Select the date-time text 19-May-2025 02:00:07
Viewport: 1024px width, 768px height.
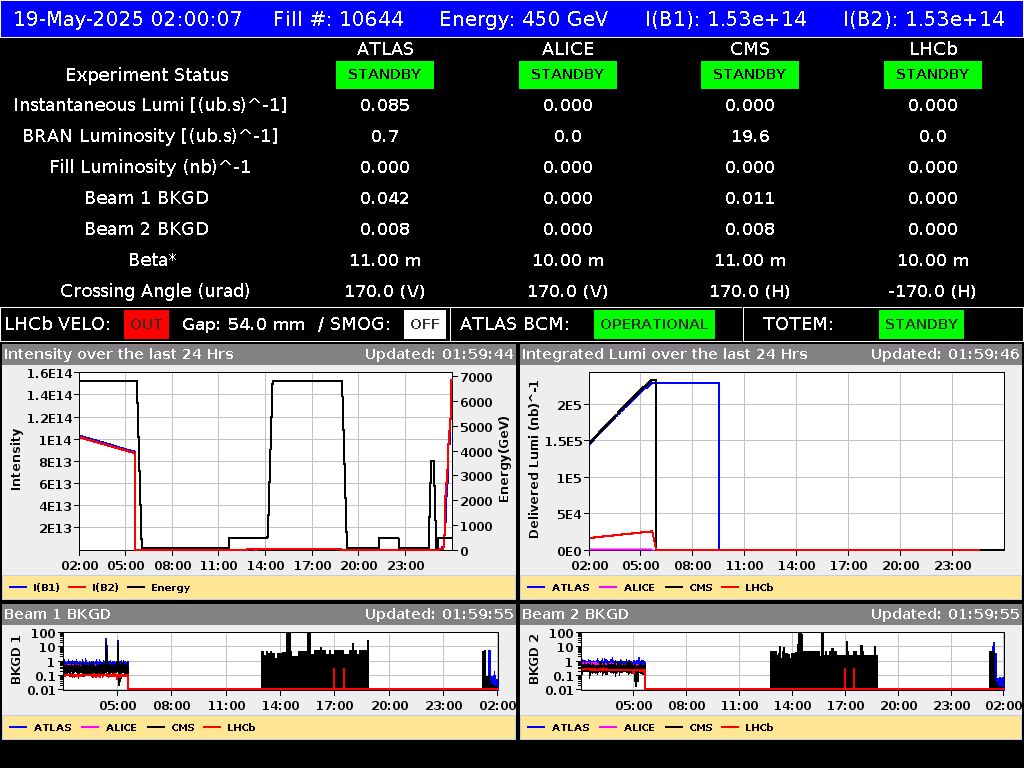point(128,18)
